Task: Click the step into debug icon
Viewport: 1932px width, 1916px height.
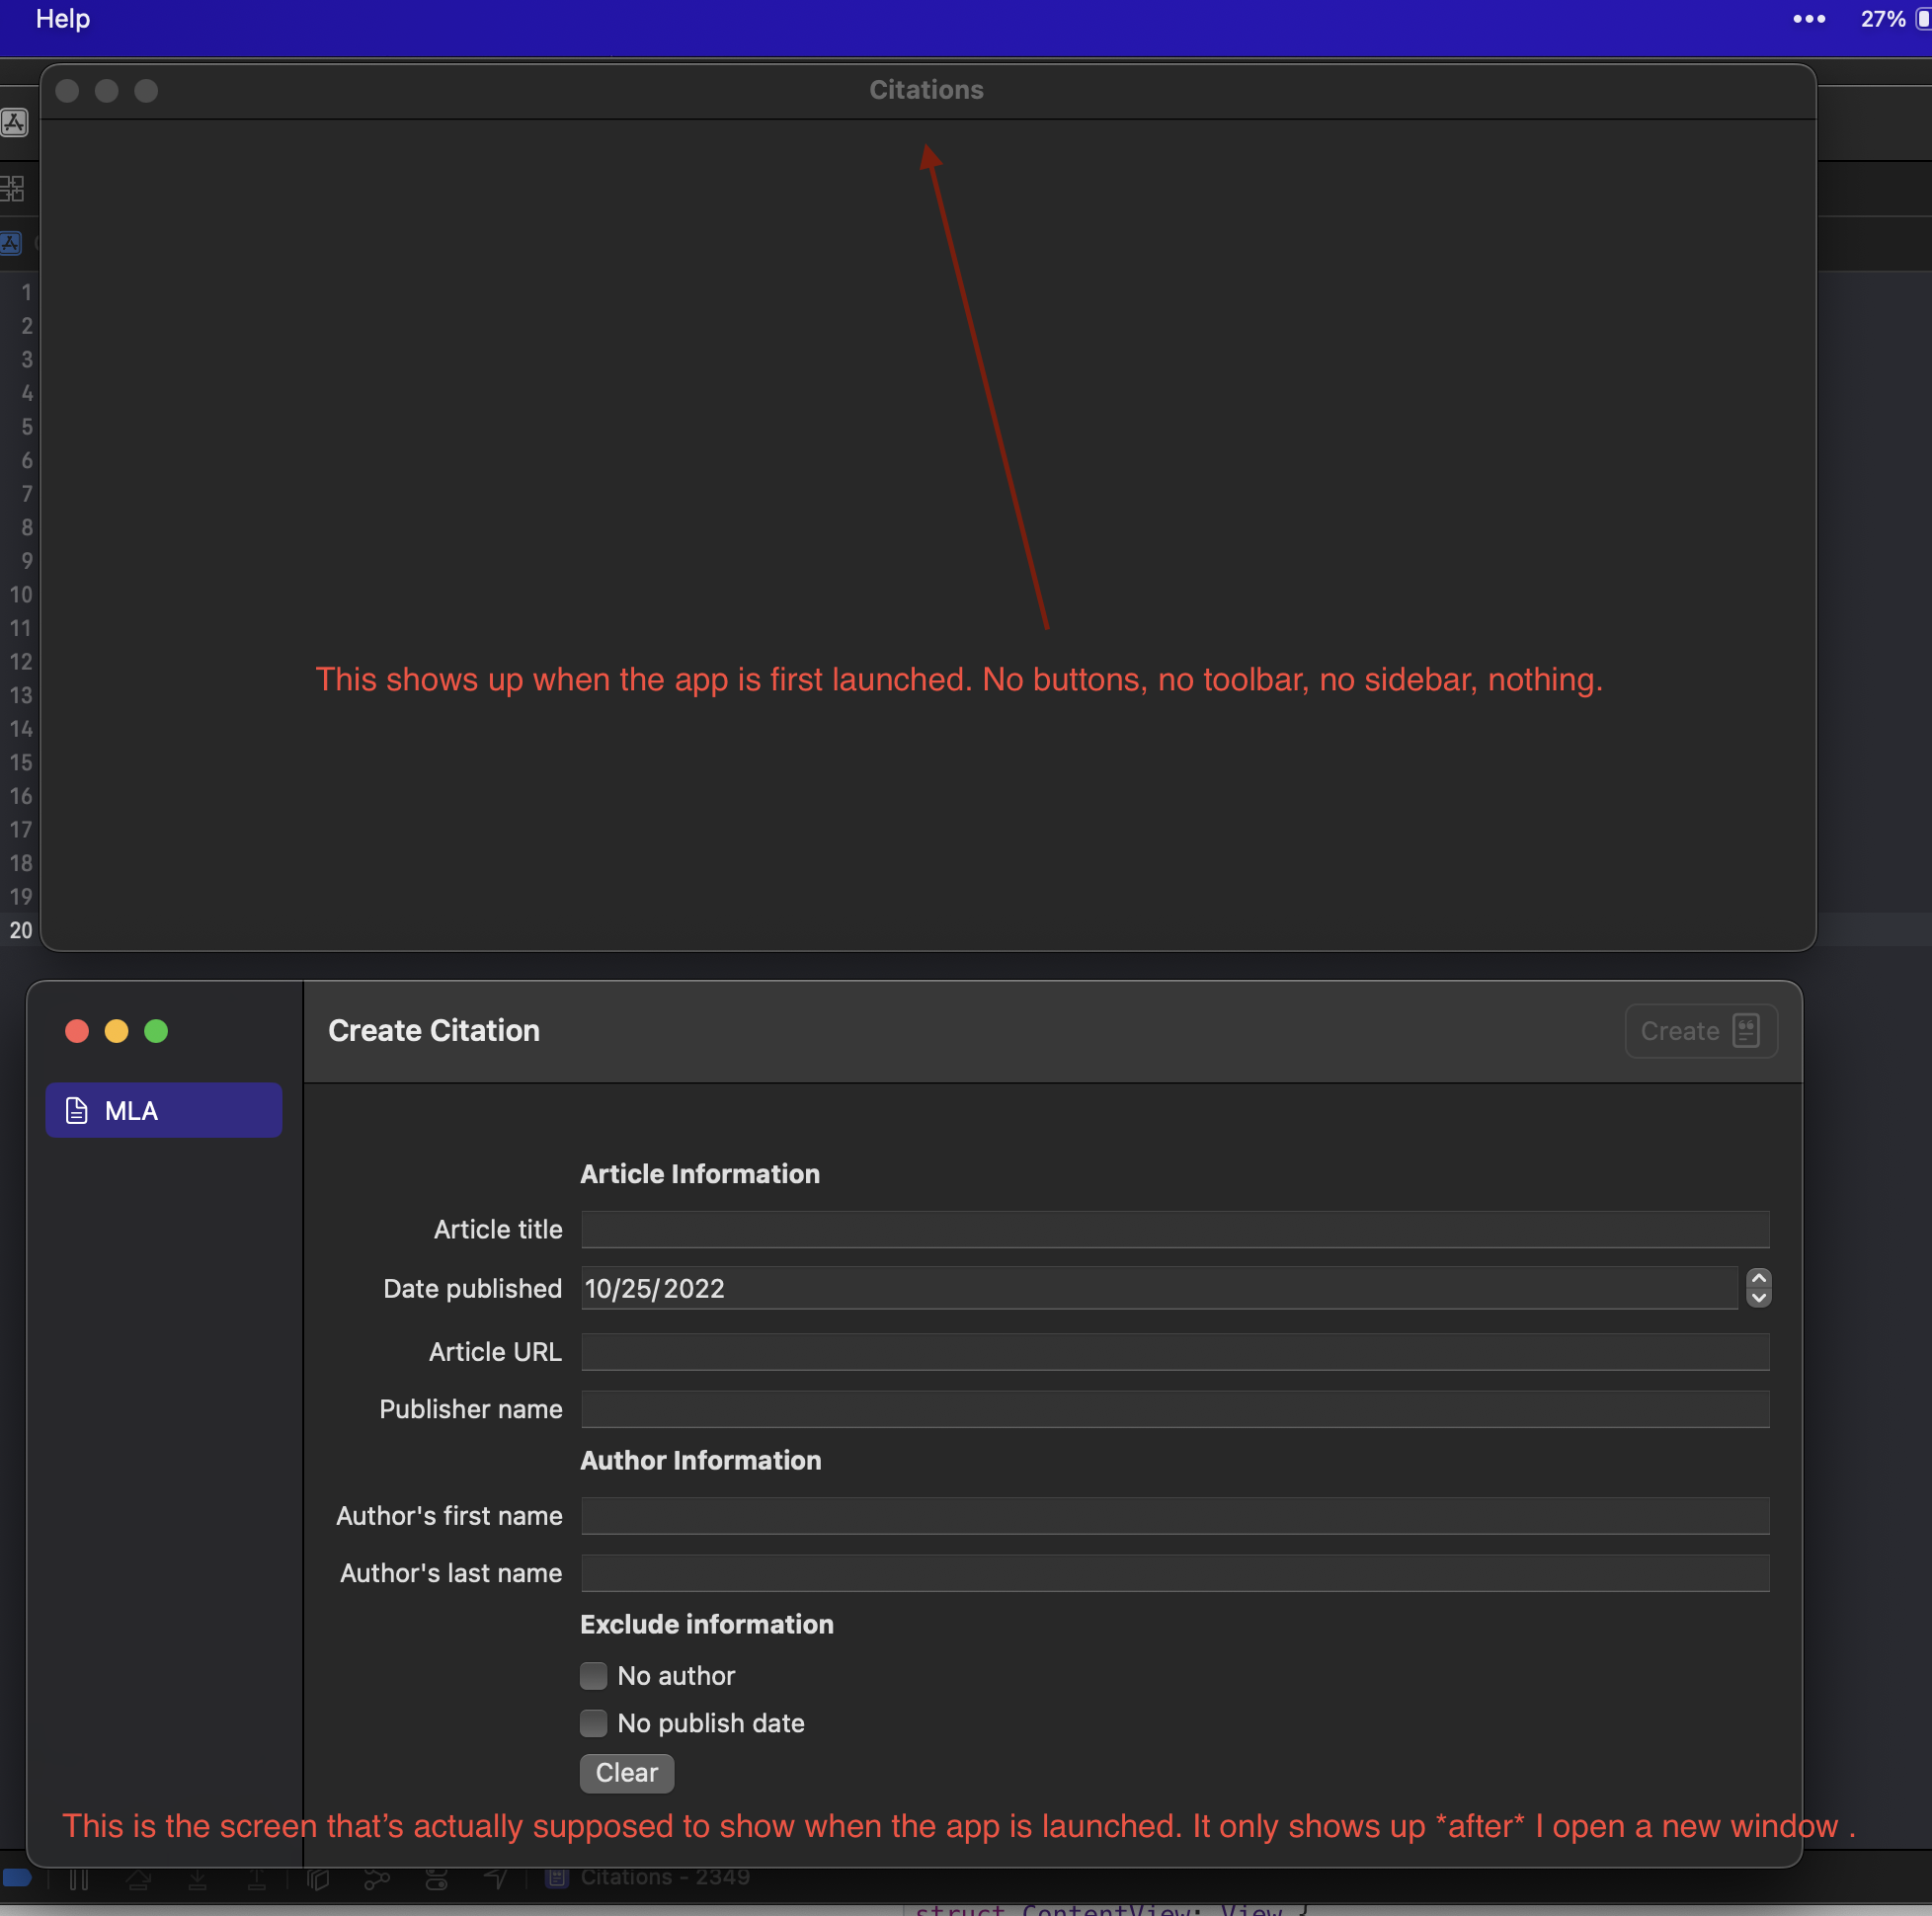Action: point(198,1880)
